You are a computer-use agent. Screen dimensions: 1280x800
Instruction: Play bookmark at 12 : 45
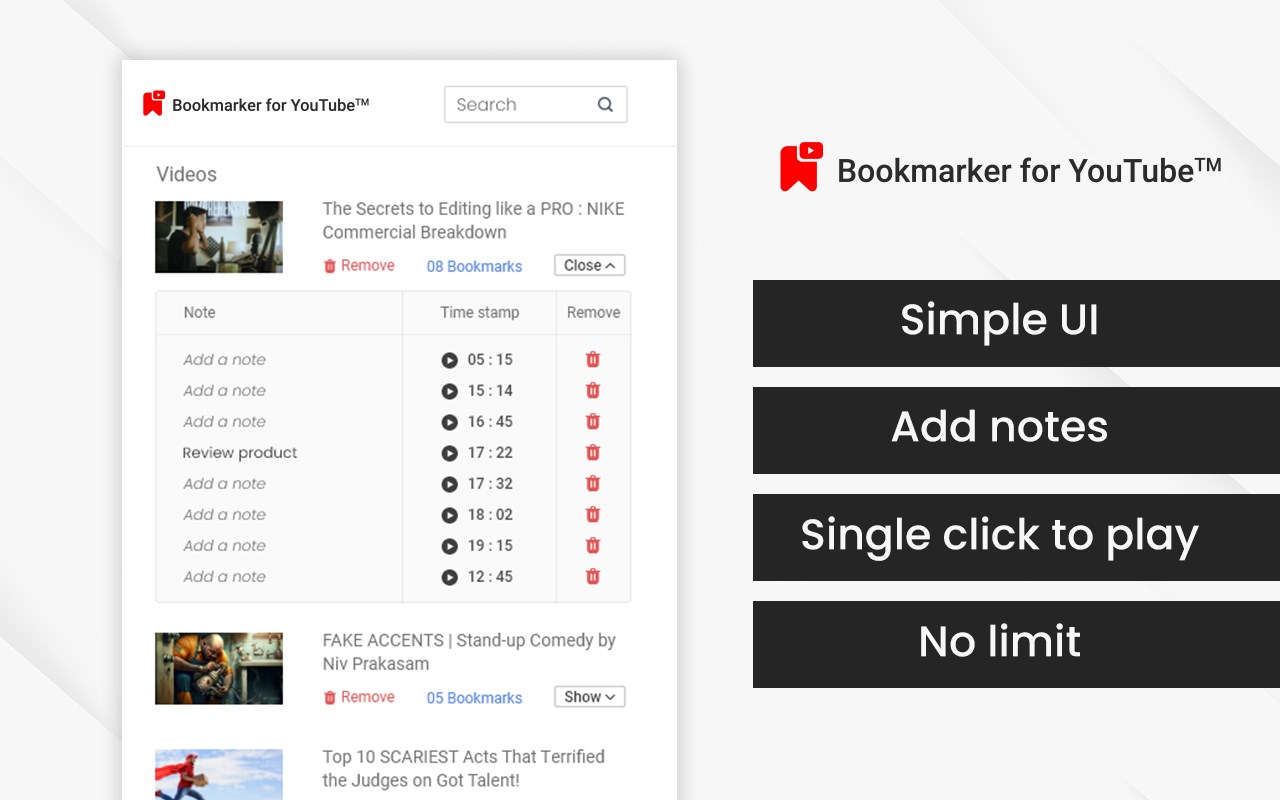(450, 577)
